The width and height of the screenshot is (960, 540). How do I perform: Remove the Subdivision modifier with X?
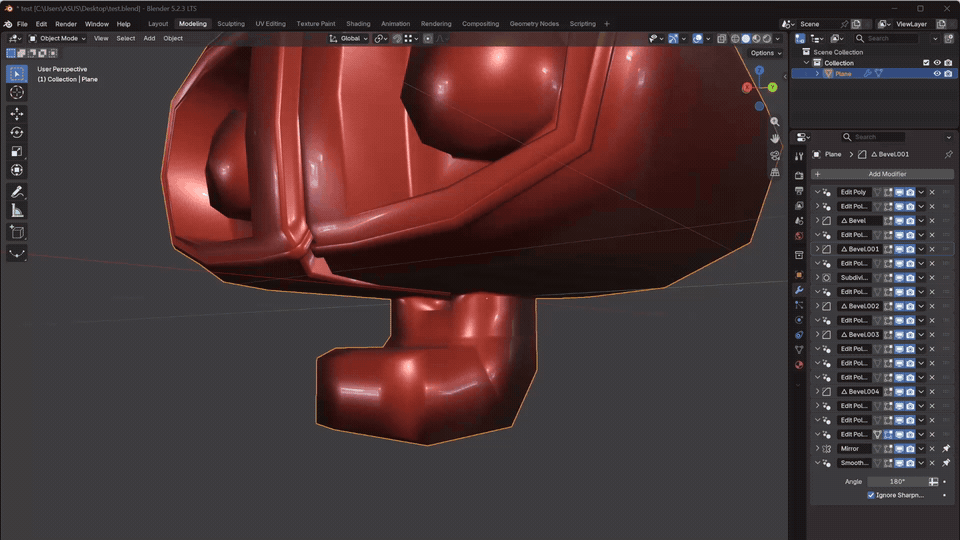pyautogui.click(x=932, y=278)
